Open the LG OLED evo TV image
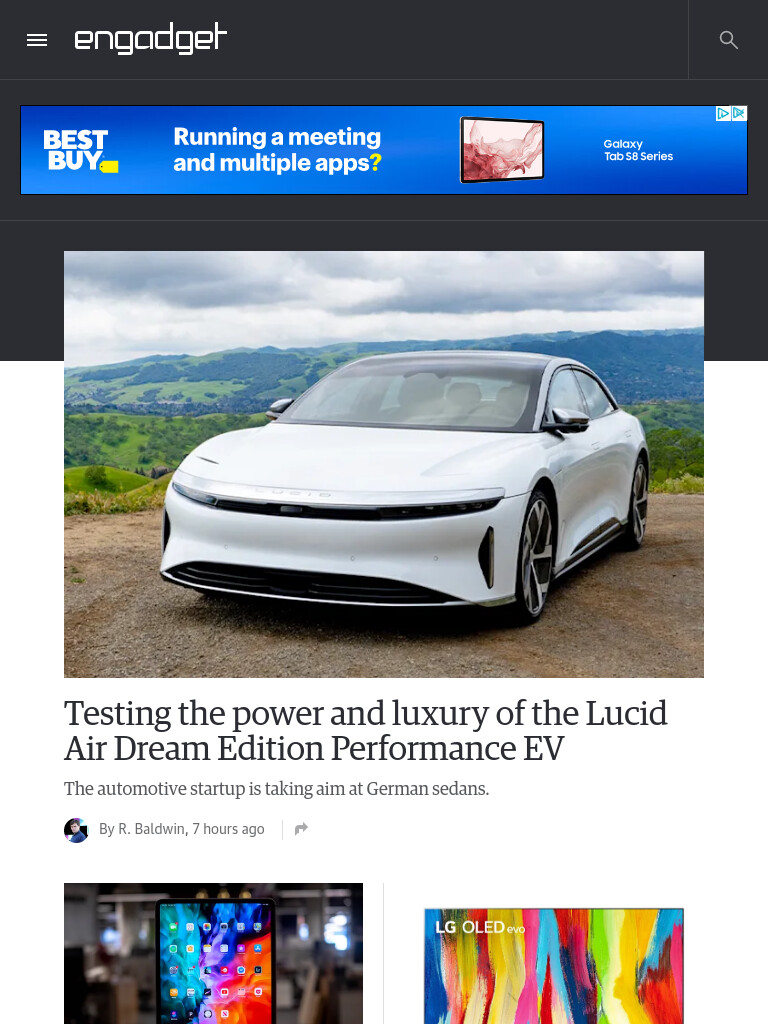 (554, 966)
